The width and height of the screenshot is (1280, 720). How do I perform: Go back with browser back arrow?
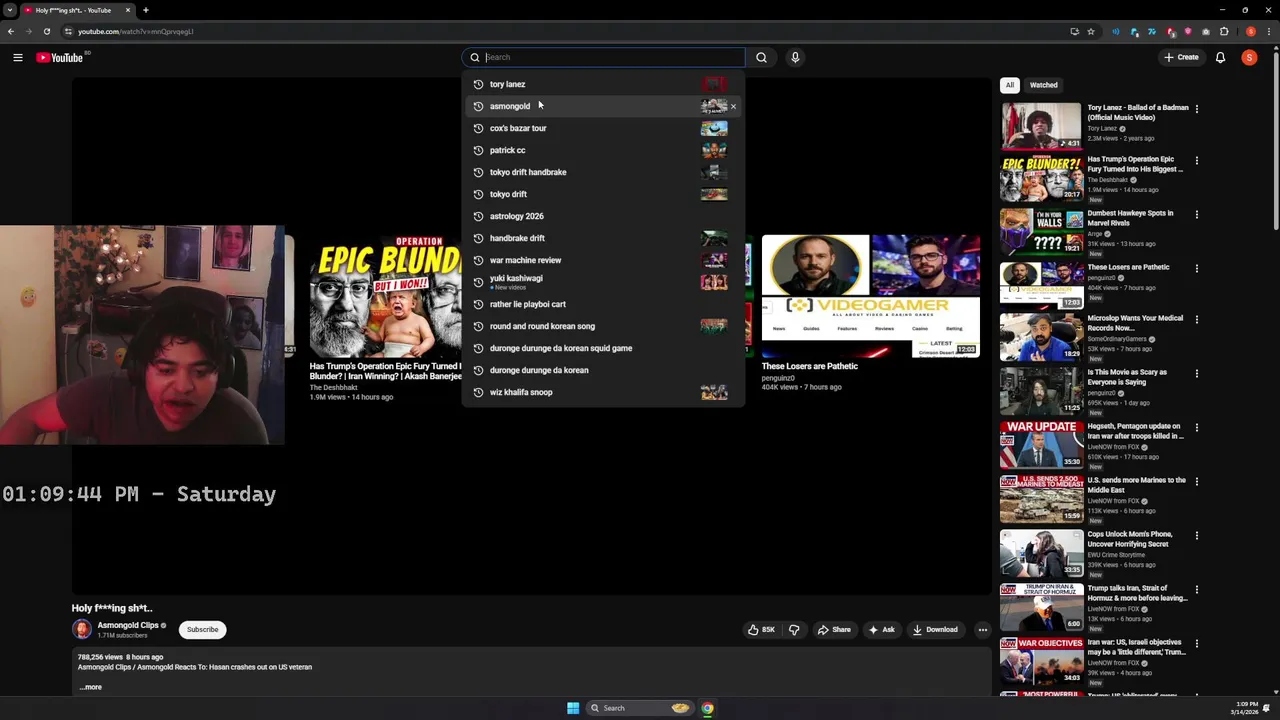(x=11, y=31)
